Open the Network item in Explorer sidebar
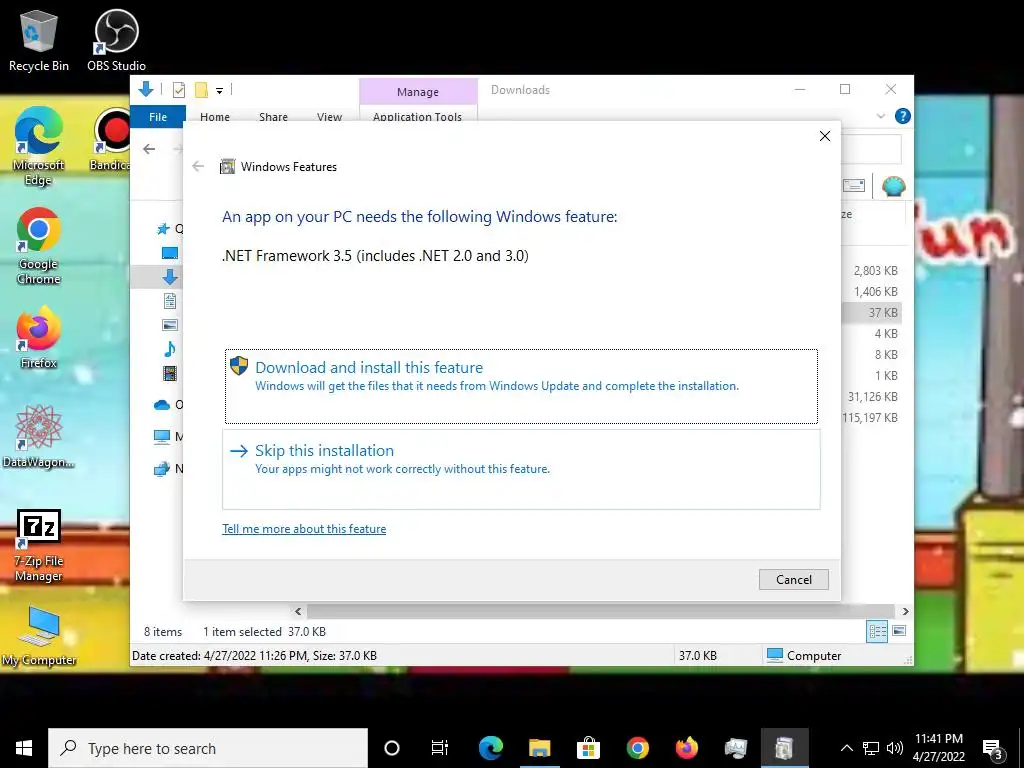The image size is (1024, 768). pyautogui.click(x=168, y=468)
